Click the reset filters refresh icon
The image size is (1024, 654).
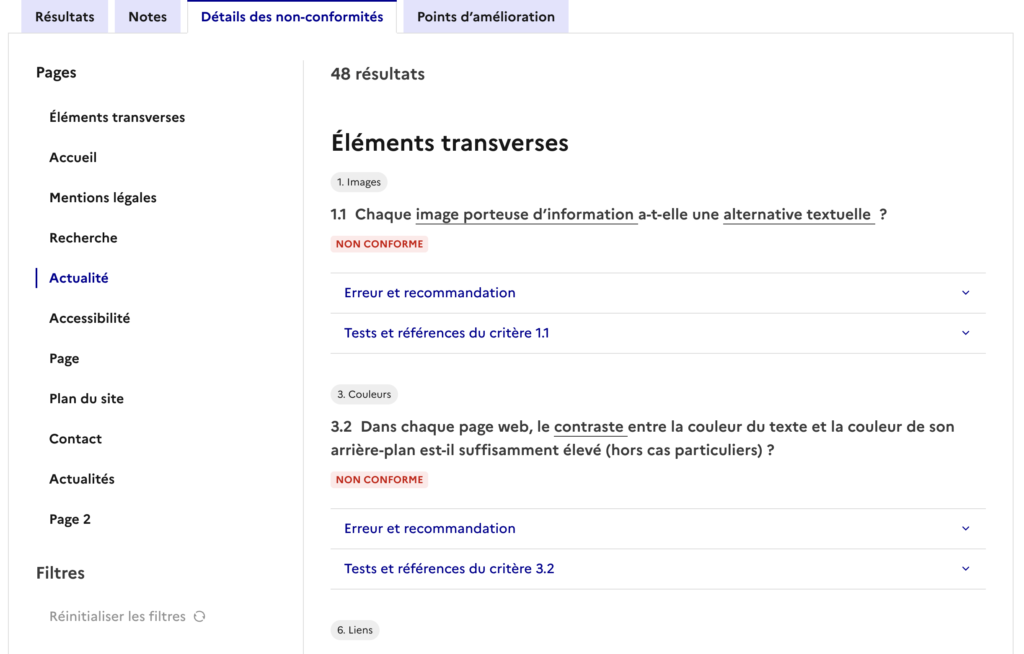[x=200, y=617]
